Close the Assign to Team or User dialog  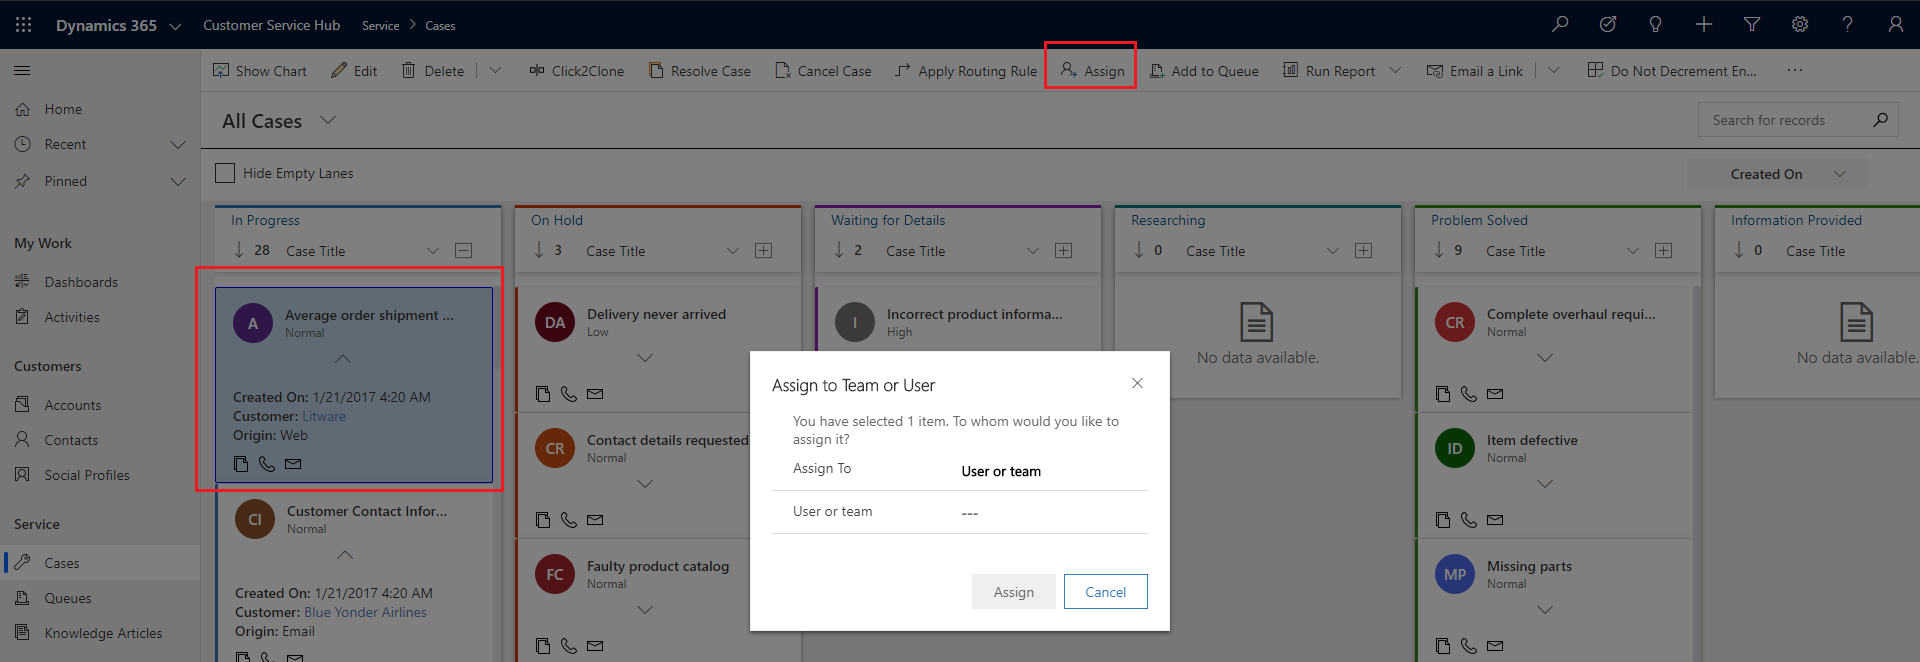pos(1137,383)
